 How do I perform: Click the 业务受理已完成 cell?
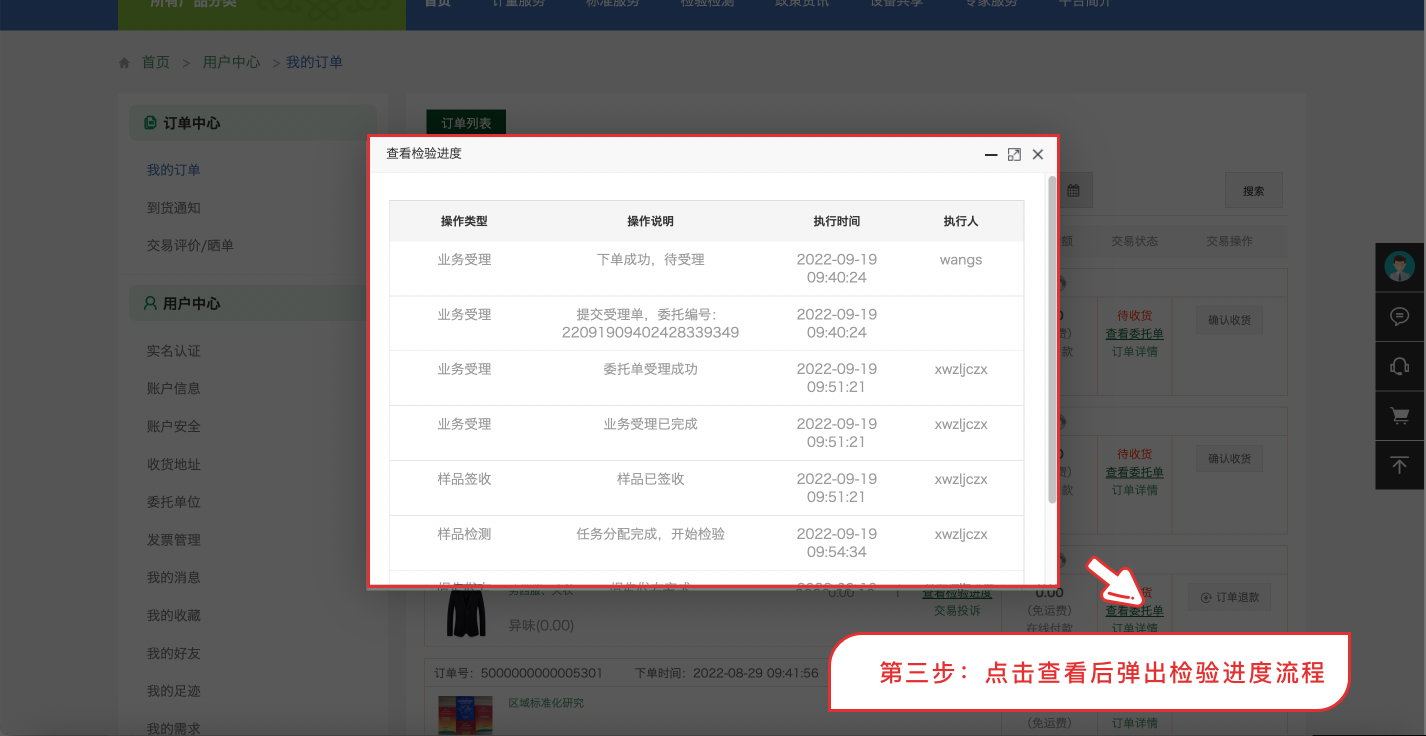[650, 424]
